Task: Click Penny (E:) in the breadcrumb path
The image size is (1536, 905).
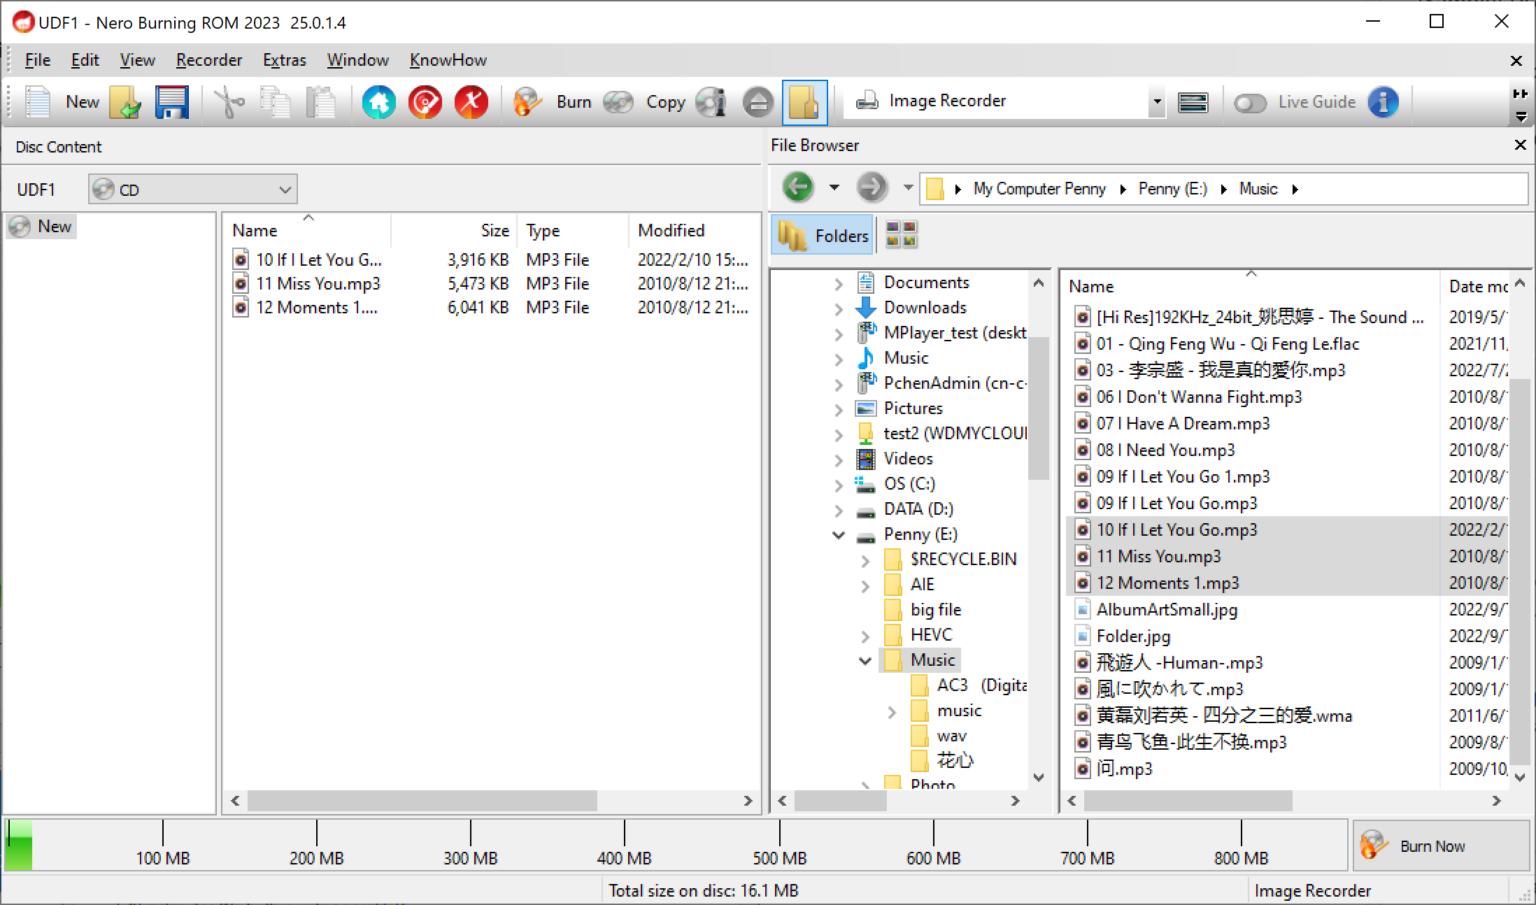Action: pyautogui.click(x=1172, y=189)
